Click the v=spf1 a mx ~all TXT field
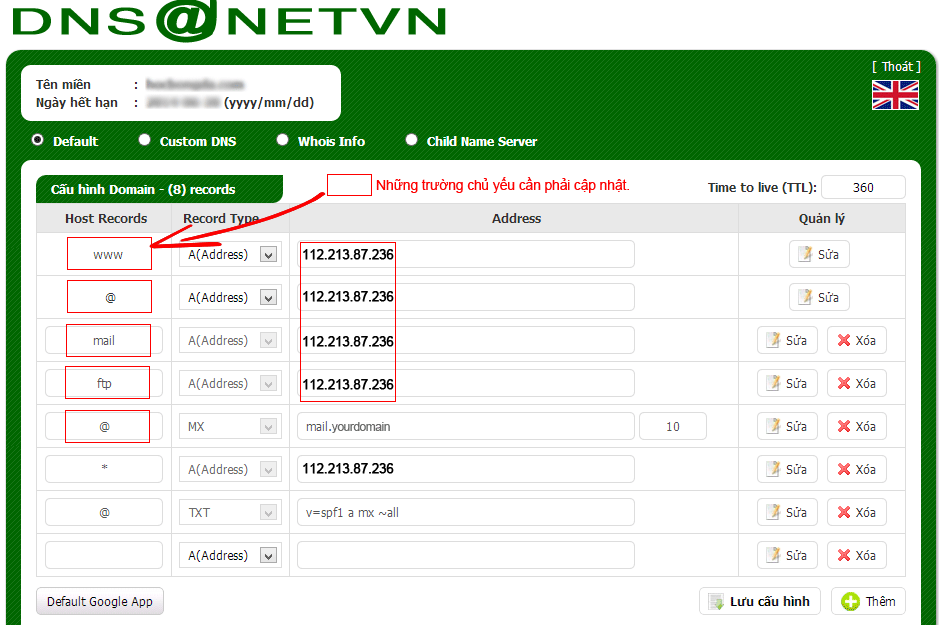The width and height of the screenshot is (951, 625). [466, 512]
